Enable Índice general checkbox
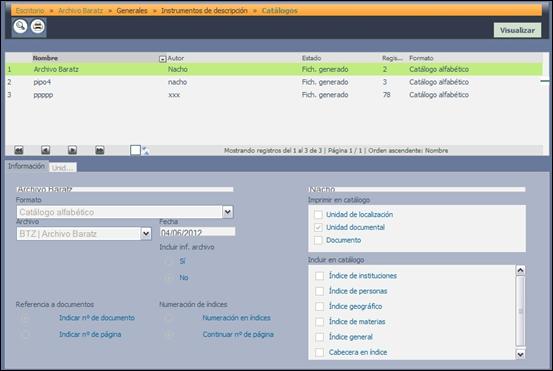This screenshot has height=371, width=553. tap(320, 337)
